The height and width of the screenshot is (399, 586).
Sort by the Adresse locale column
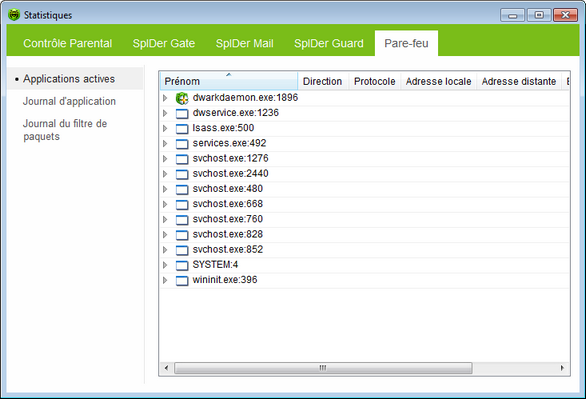tap(438, 81)
